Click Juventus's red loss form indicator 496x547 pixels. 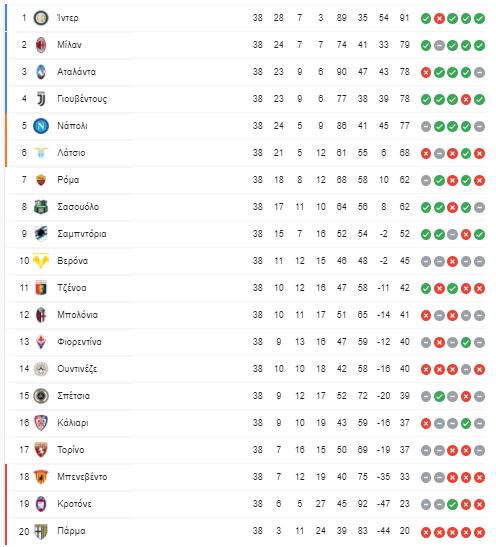tap(466, 99)
